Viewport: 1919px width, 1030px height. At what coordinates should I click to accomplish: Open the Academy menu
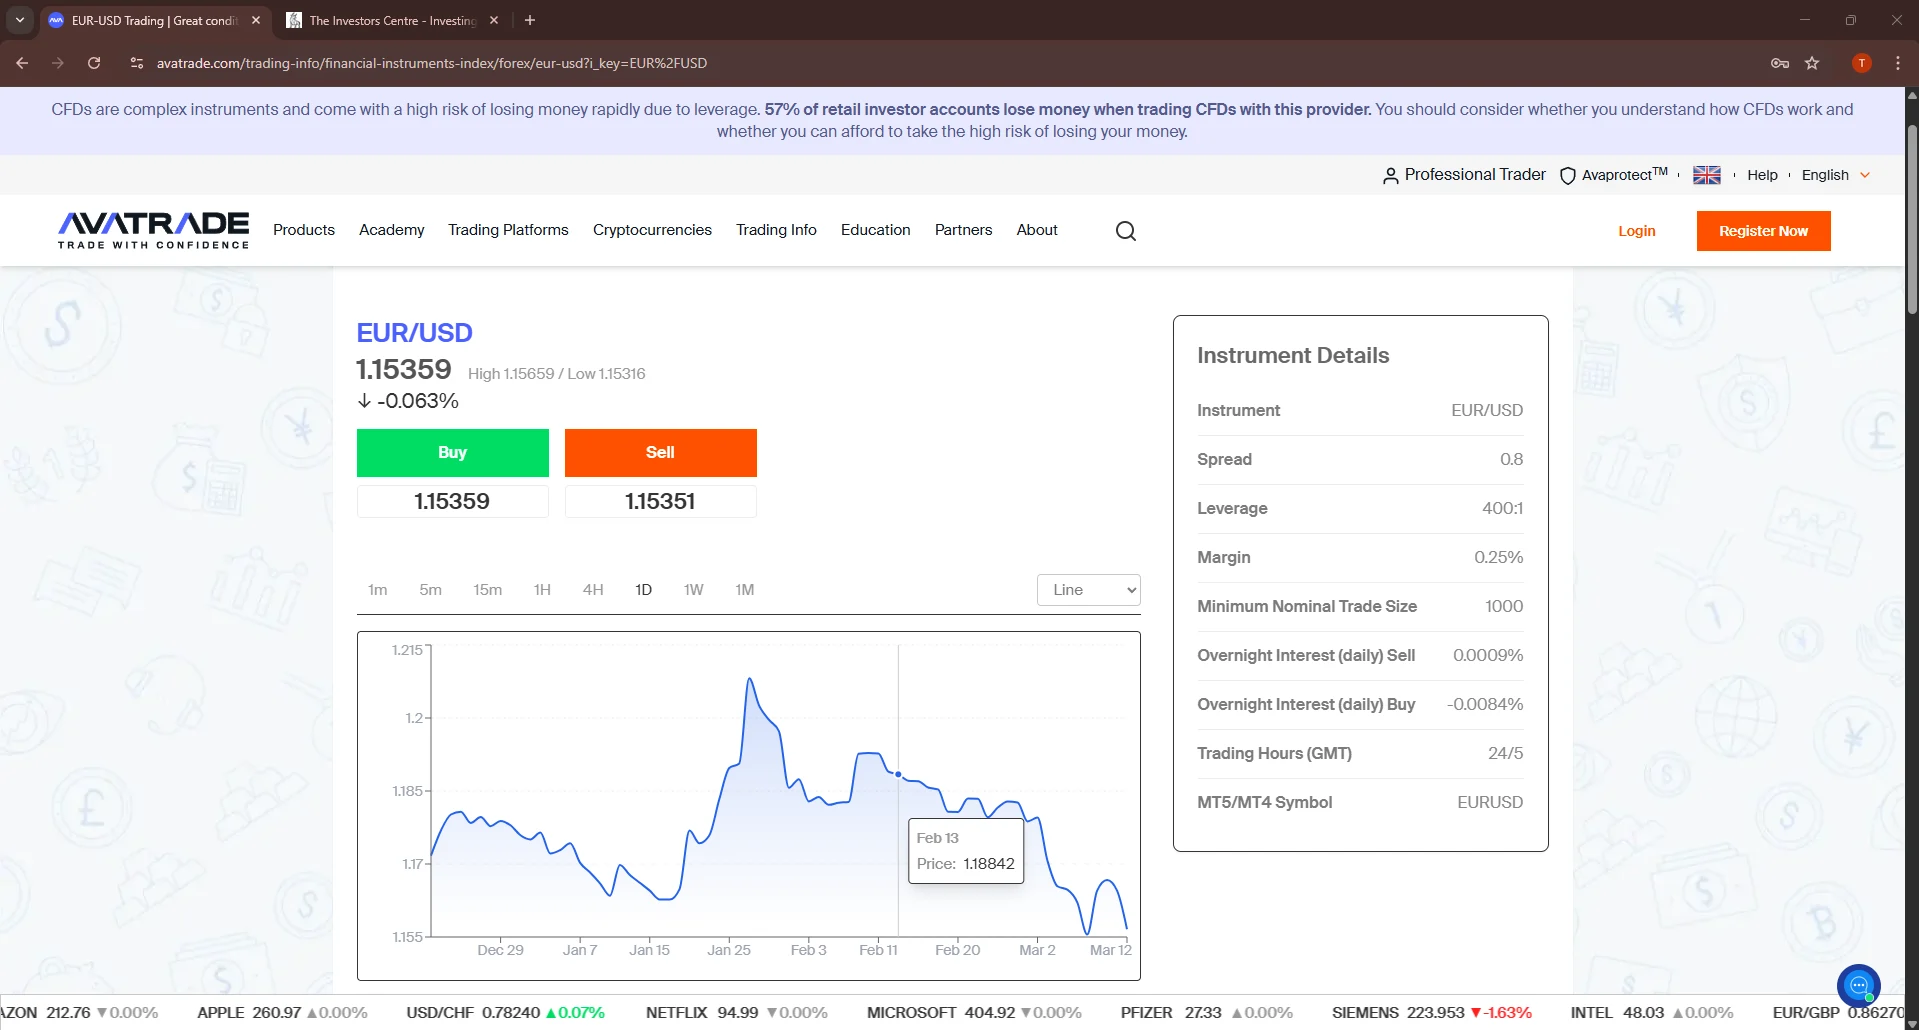click(392, 230)
